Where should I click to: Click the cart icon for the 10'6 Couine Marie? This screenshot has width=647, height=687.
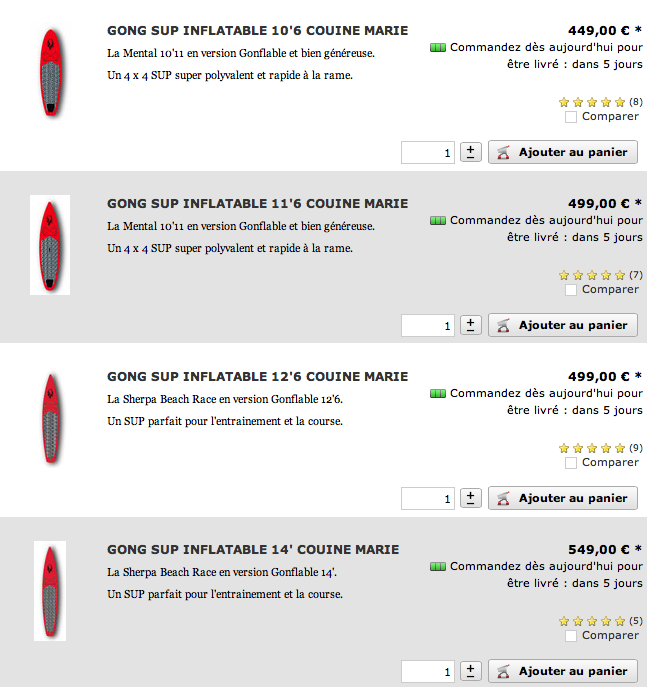point(503,152)
